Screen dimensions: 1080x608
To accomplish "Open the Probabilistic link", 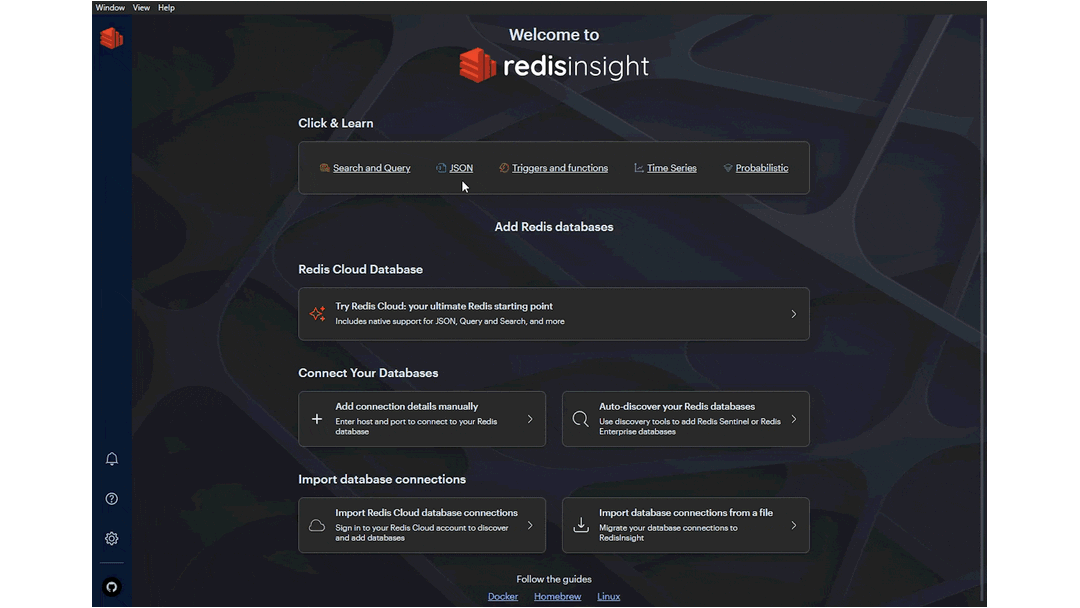I will coord(762,168).
